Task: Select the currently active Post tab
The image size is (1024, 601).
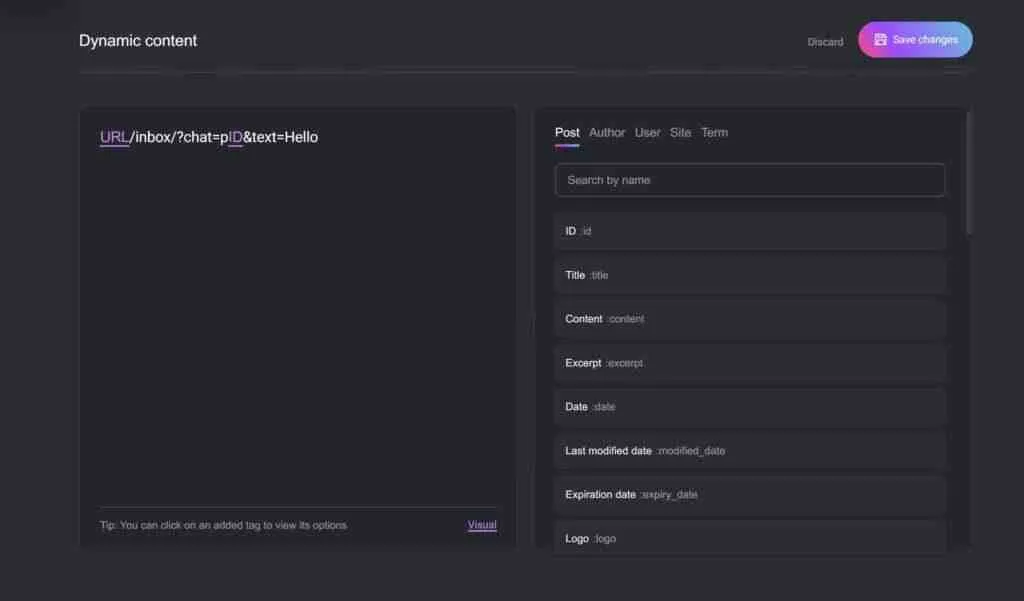Action: (x=566, y=132)
